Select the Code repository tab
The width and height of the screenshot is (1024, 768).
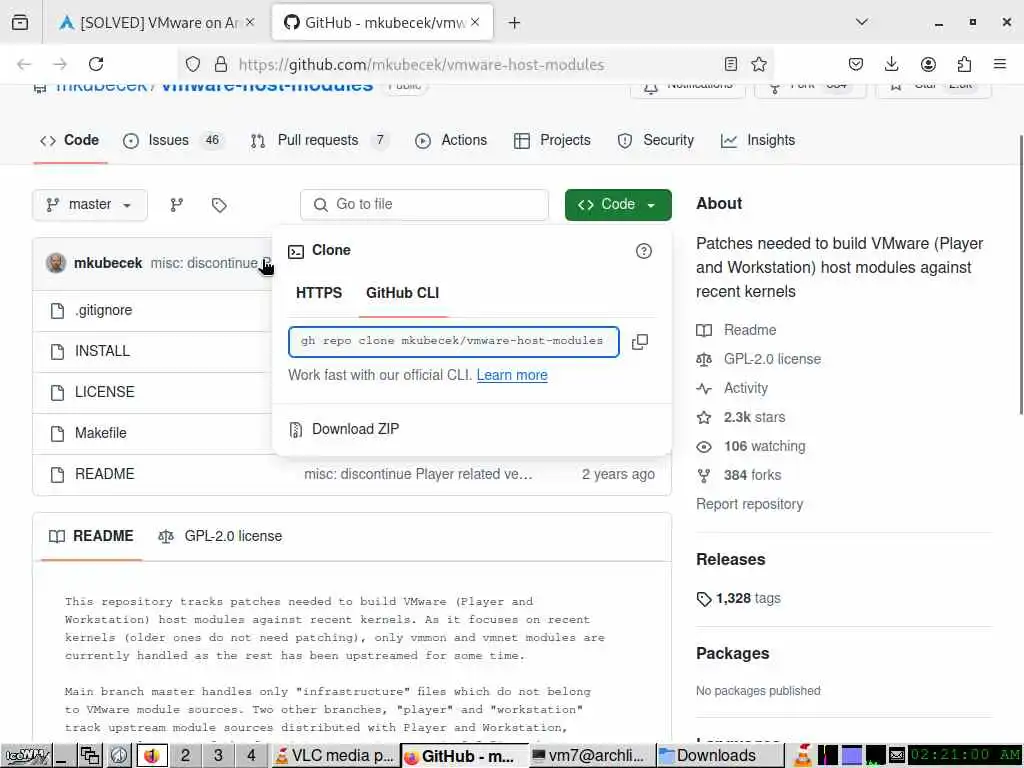point(69,140)
